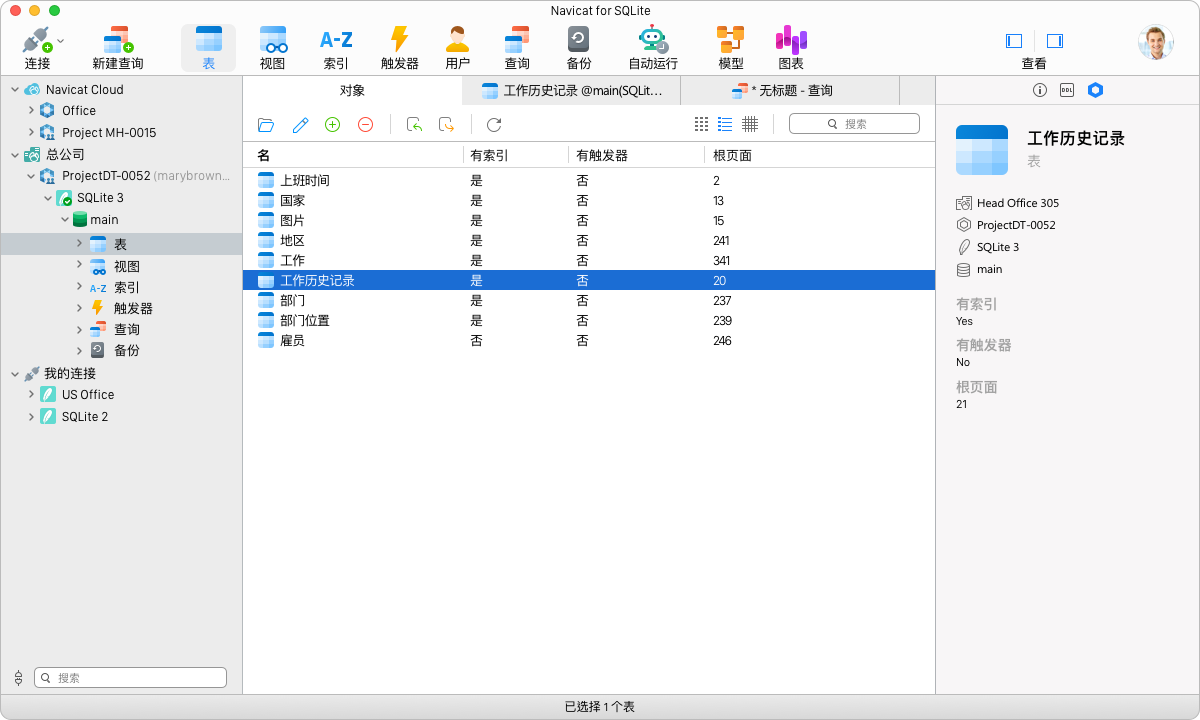The image size is (1200, 720).
Task: Click the delete table minus icon
Action: (366, 124)
